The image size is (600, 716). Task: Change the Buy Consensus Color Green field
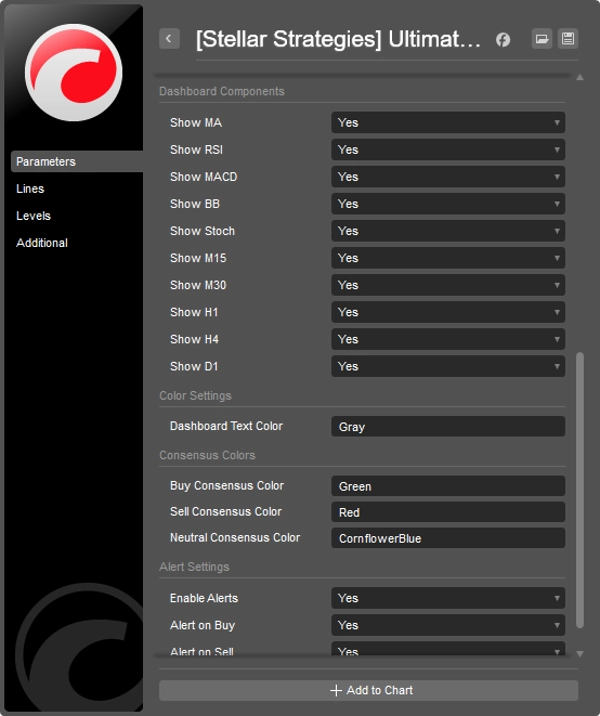447,487
